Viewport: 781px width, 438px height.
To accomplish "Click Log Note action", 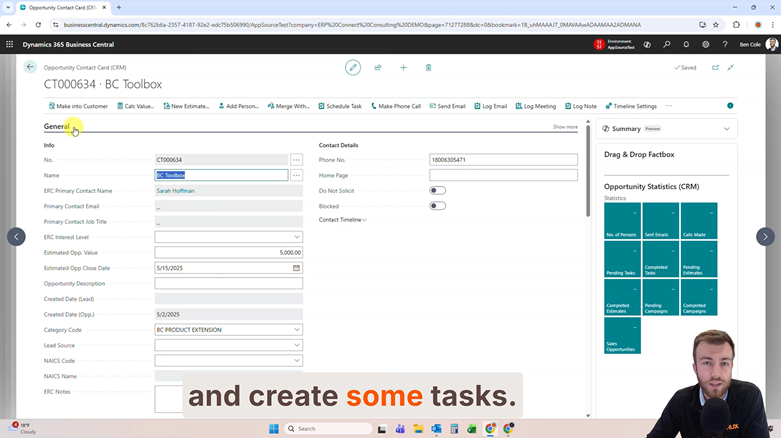I will tap(580, 106).
